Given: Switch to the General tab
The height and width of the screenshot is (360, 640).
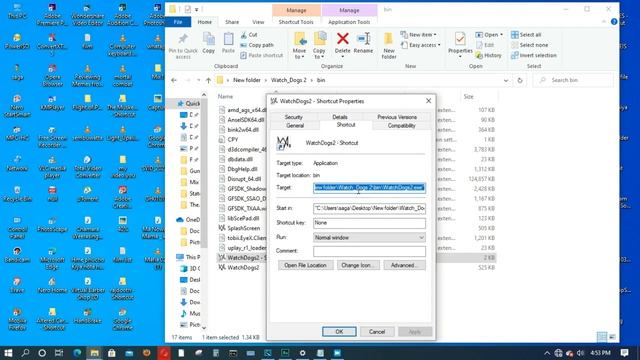Looking at the screenshot, I should pyautogui.click(x=295, y=126).
